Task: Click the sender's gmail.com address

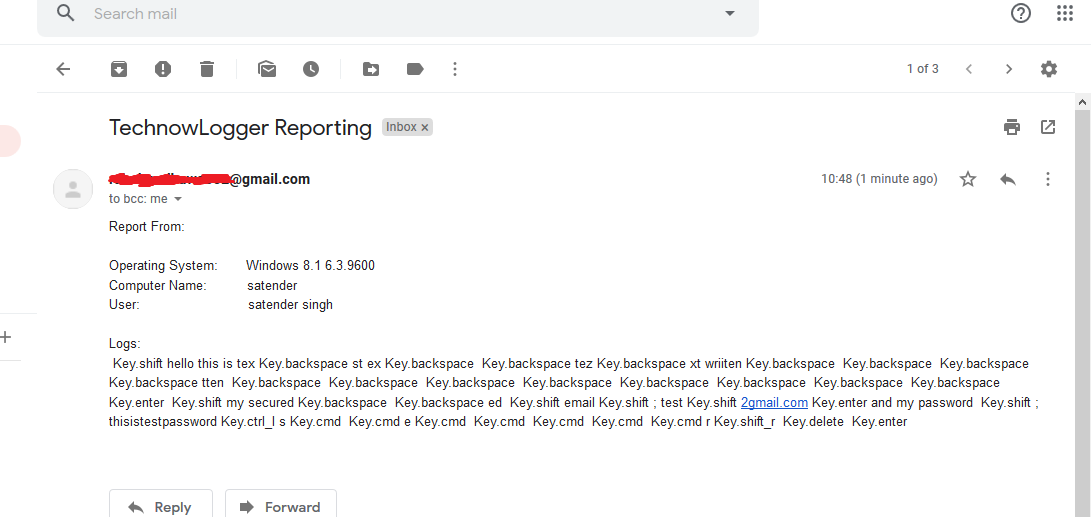Action: point(209,179)
